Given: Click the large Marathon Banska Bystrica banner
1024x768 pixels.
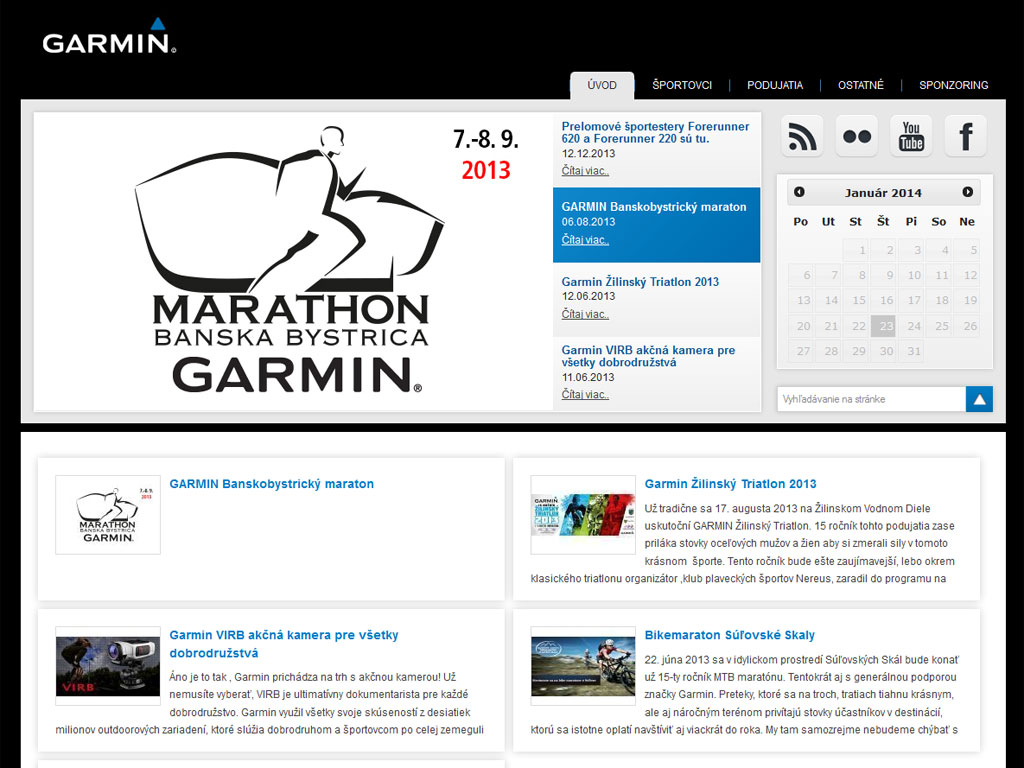Looking at the screenshot, I should 293,261.
